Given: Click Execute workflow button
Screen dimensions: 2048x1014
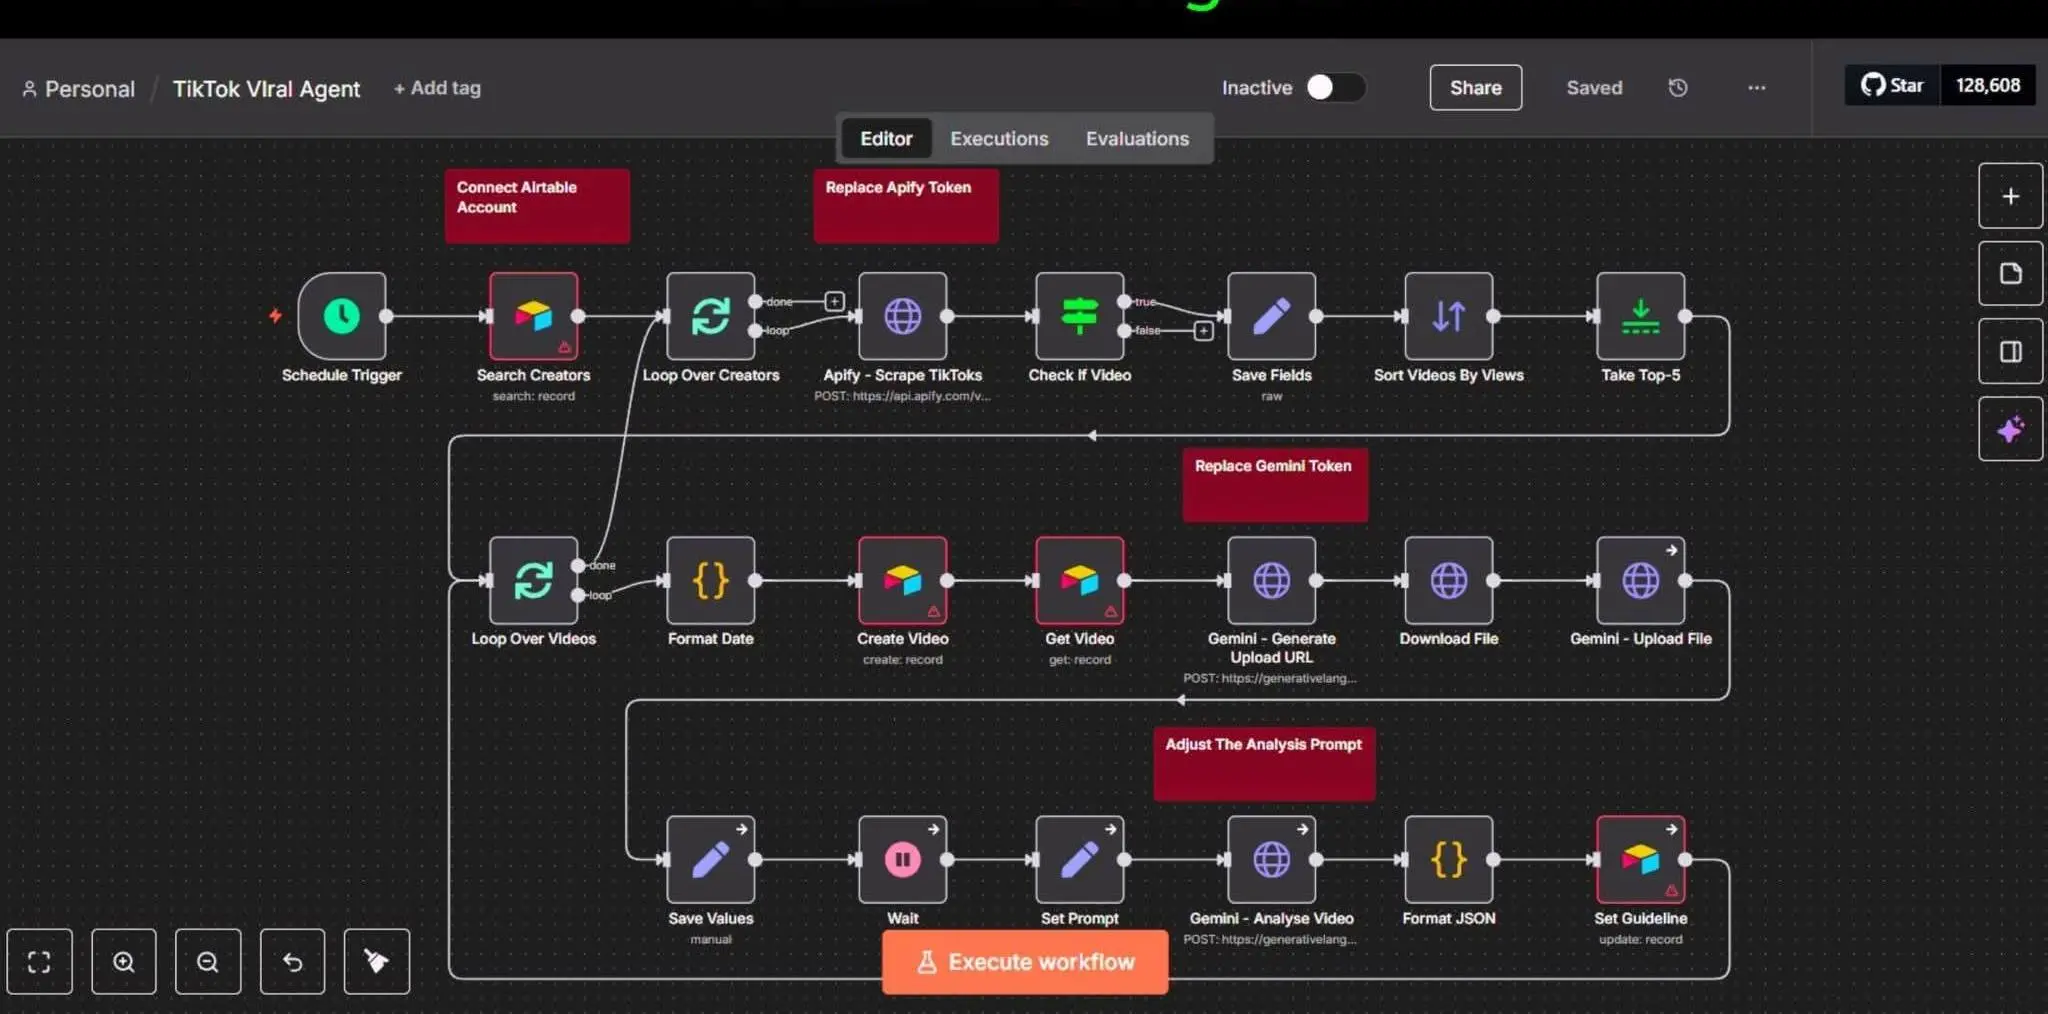Looking at the screenshot, I should click(x=1025, y=962).
